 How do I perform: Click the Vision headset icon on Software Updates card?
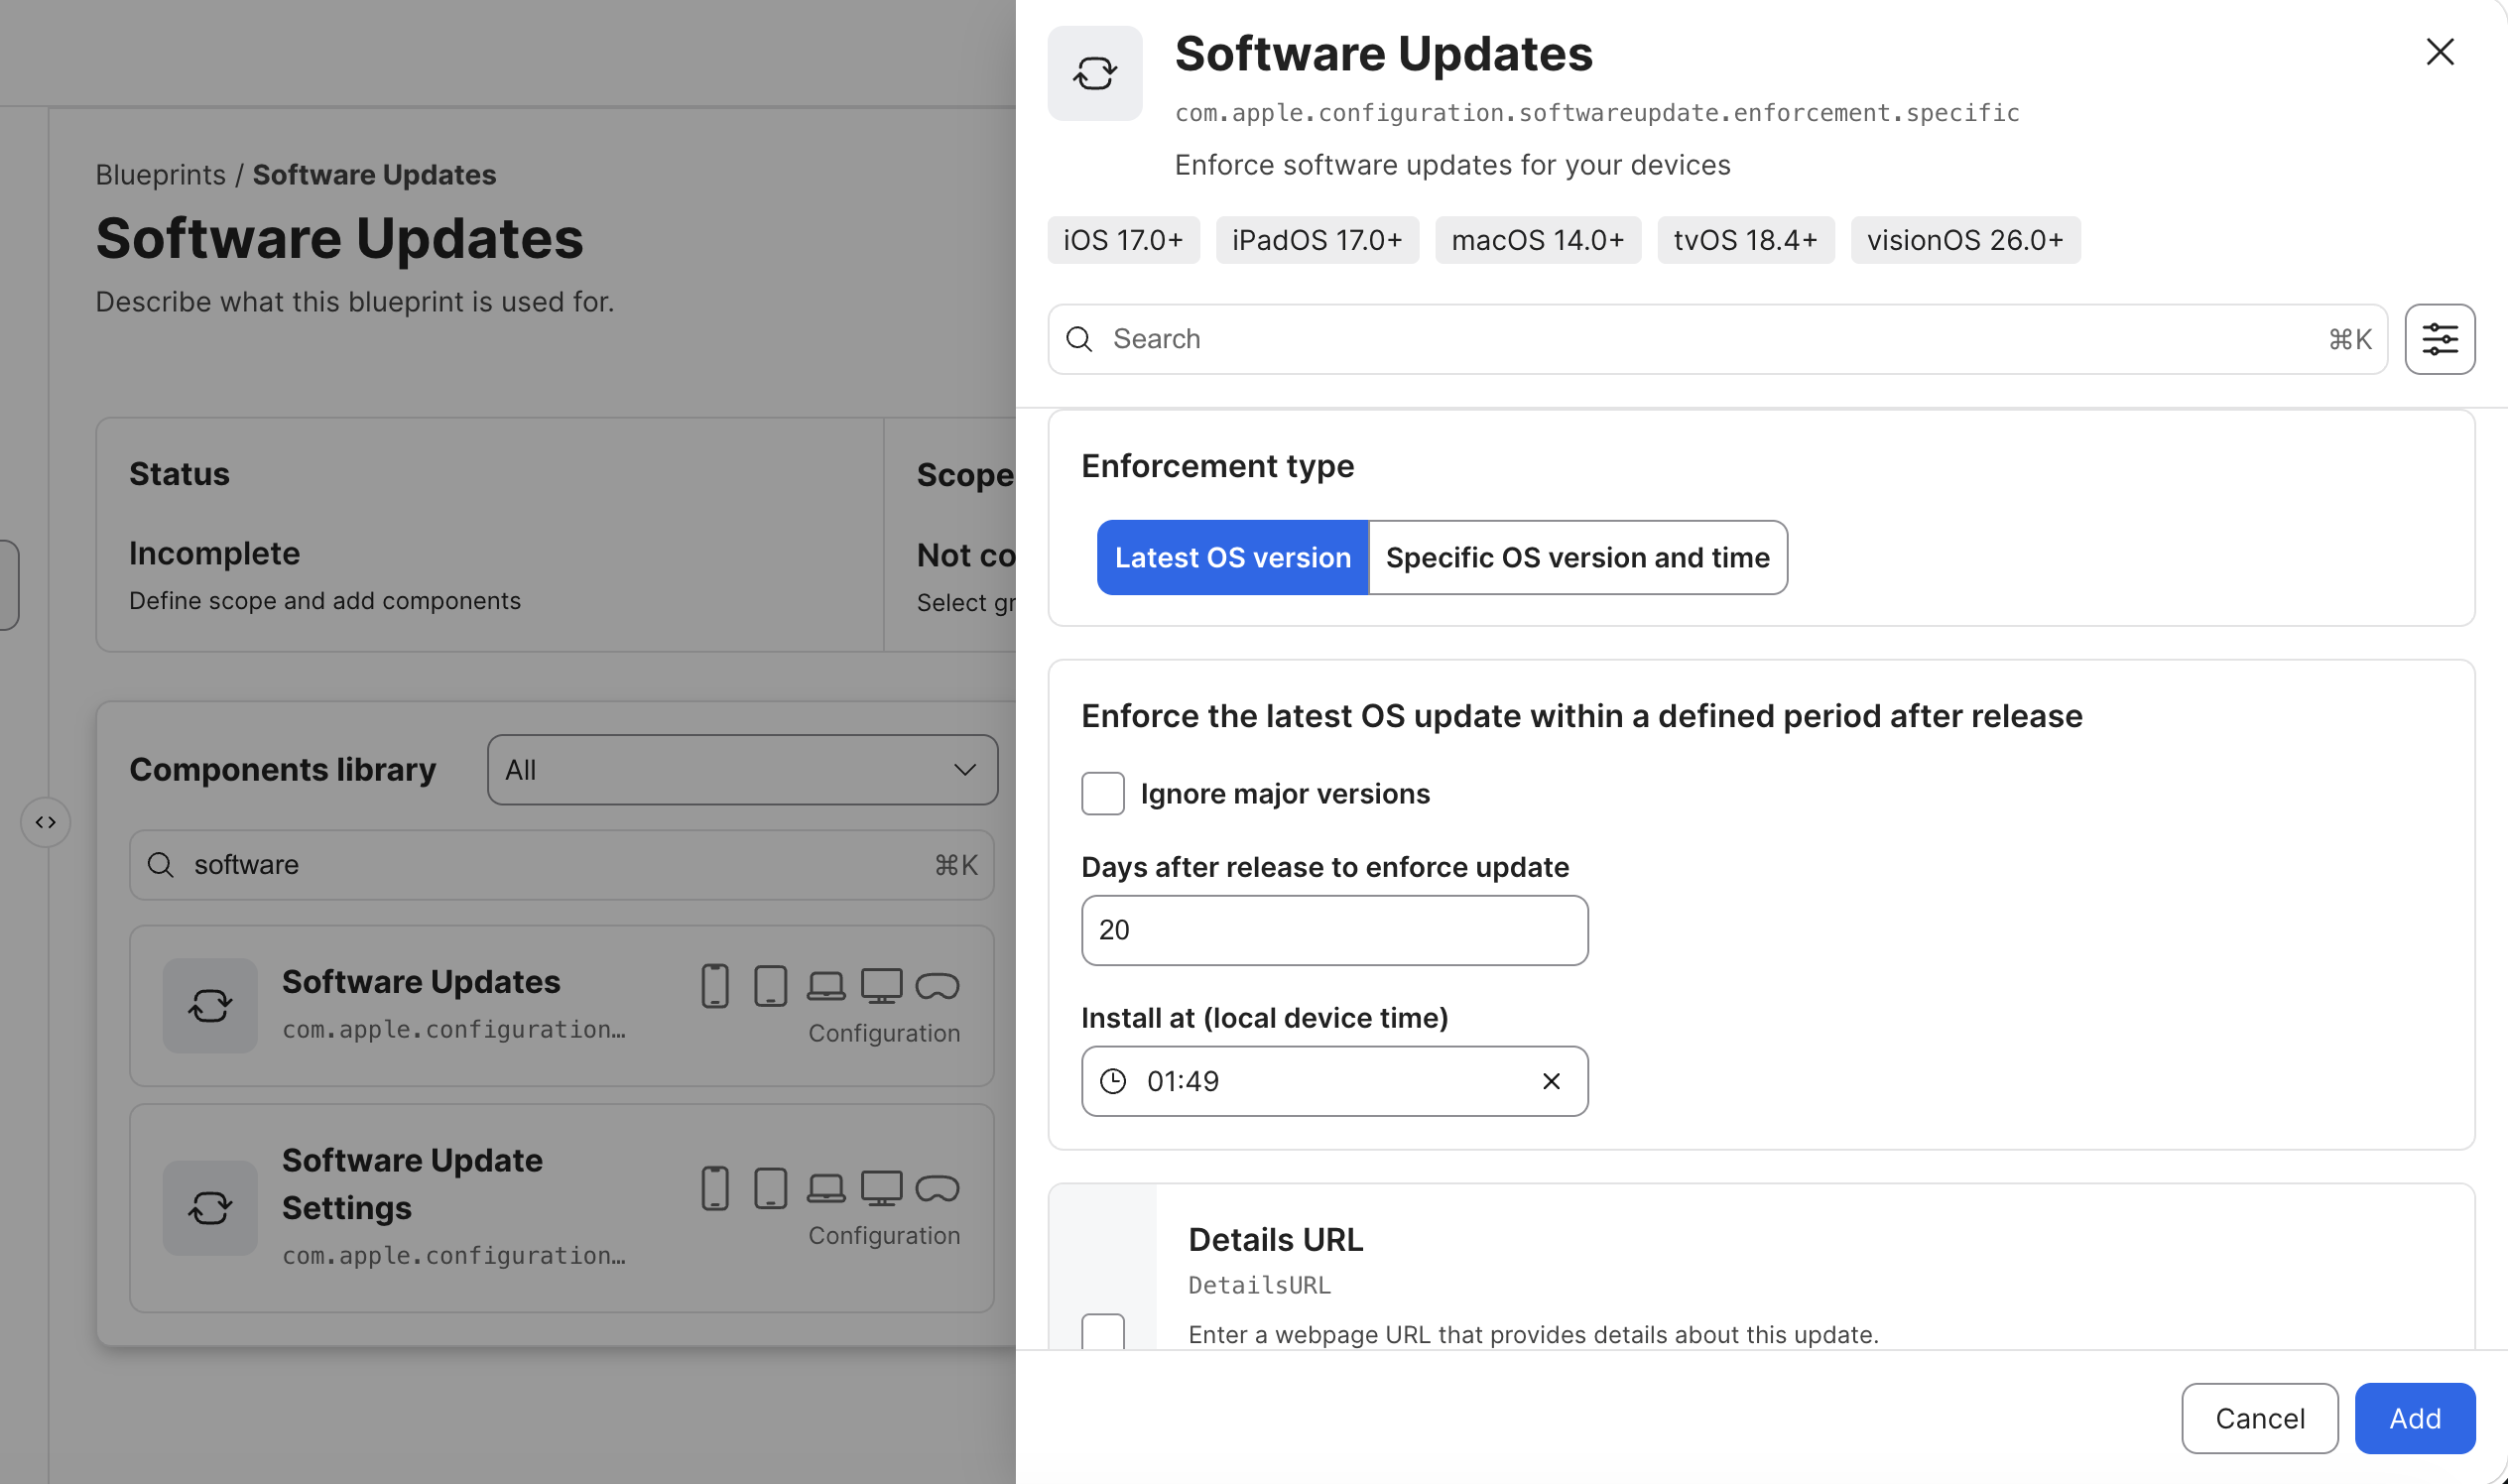pyautogui.click(x=937, y=986)
